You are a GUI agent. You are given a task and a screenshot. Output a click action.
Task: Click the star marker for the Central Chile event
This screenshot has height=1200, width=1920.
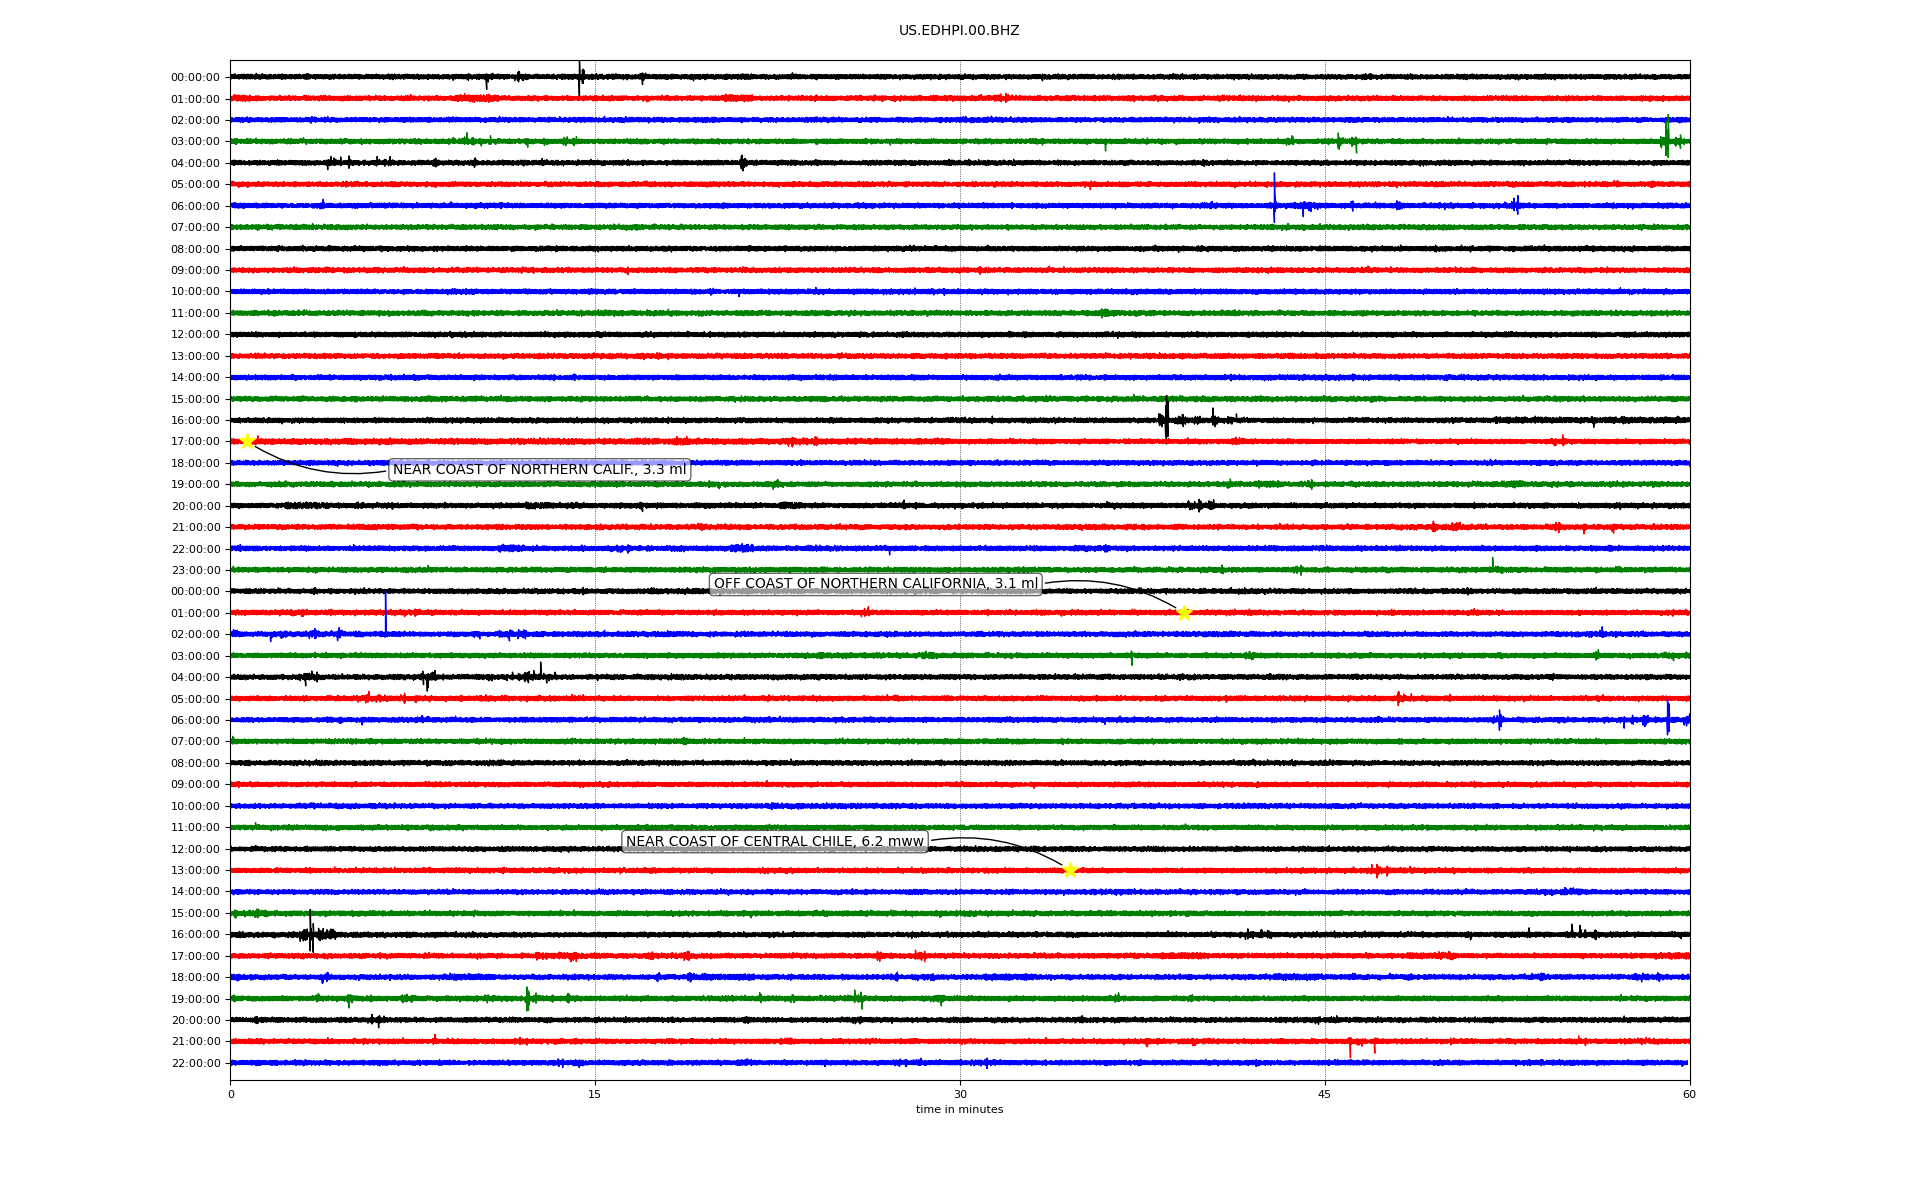(x=1070, y=870)
